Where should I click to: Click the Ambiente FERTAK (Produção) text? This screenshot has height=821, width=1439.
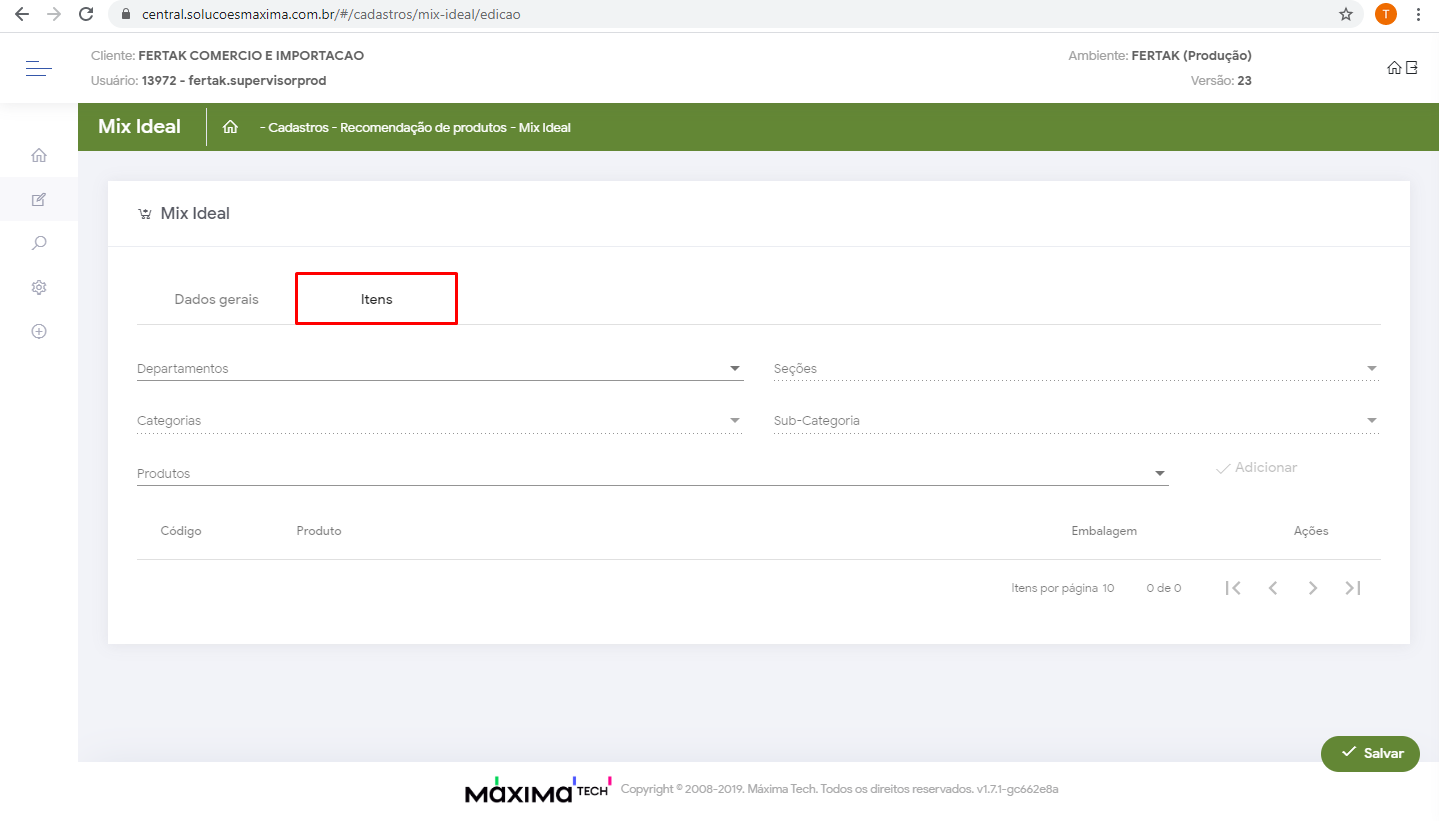tap(1160, 56)
